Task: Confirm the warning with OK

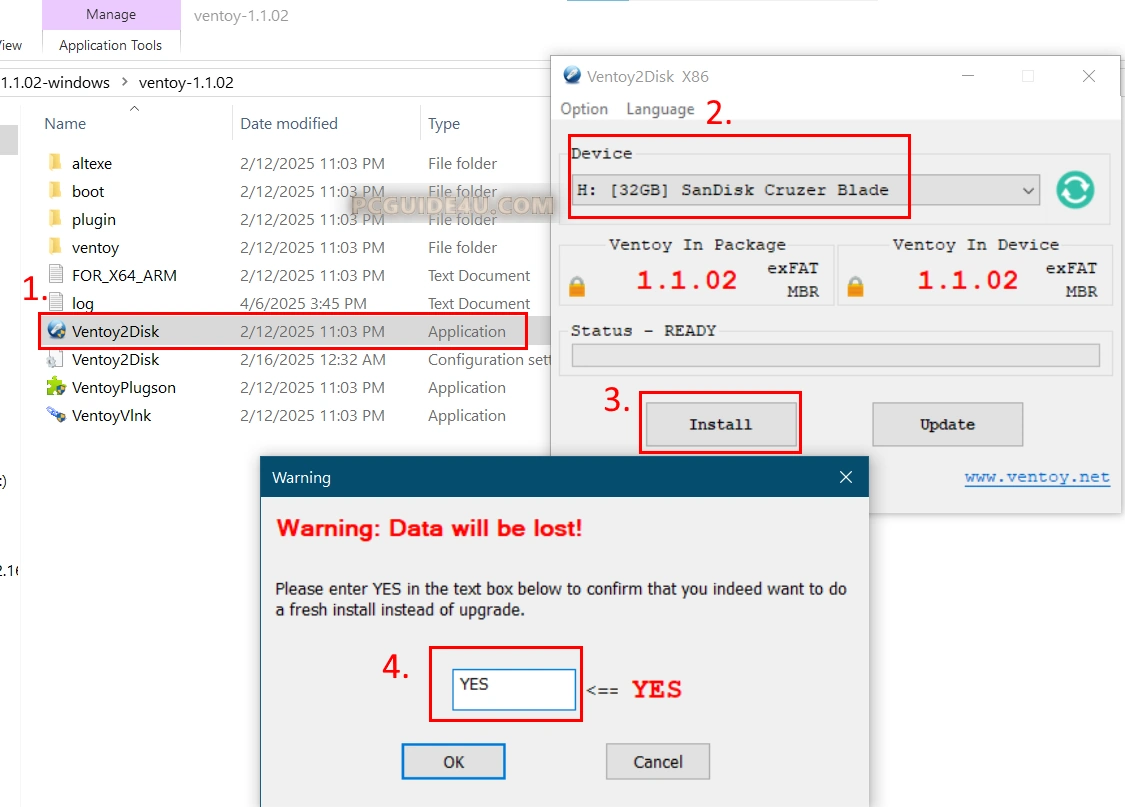Action: 453,762
